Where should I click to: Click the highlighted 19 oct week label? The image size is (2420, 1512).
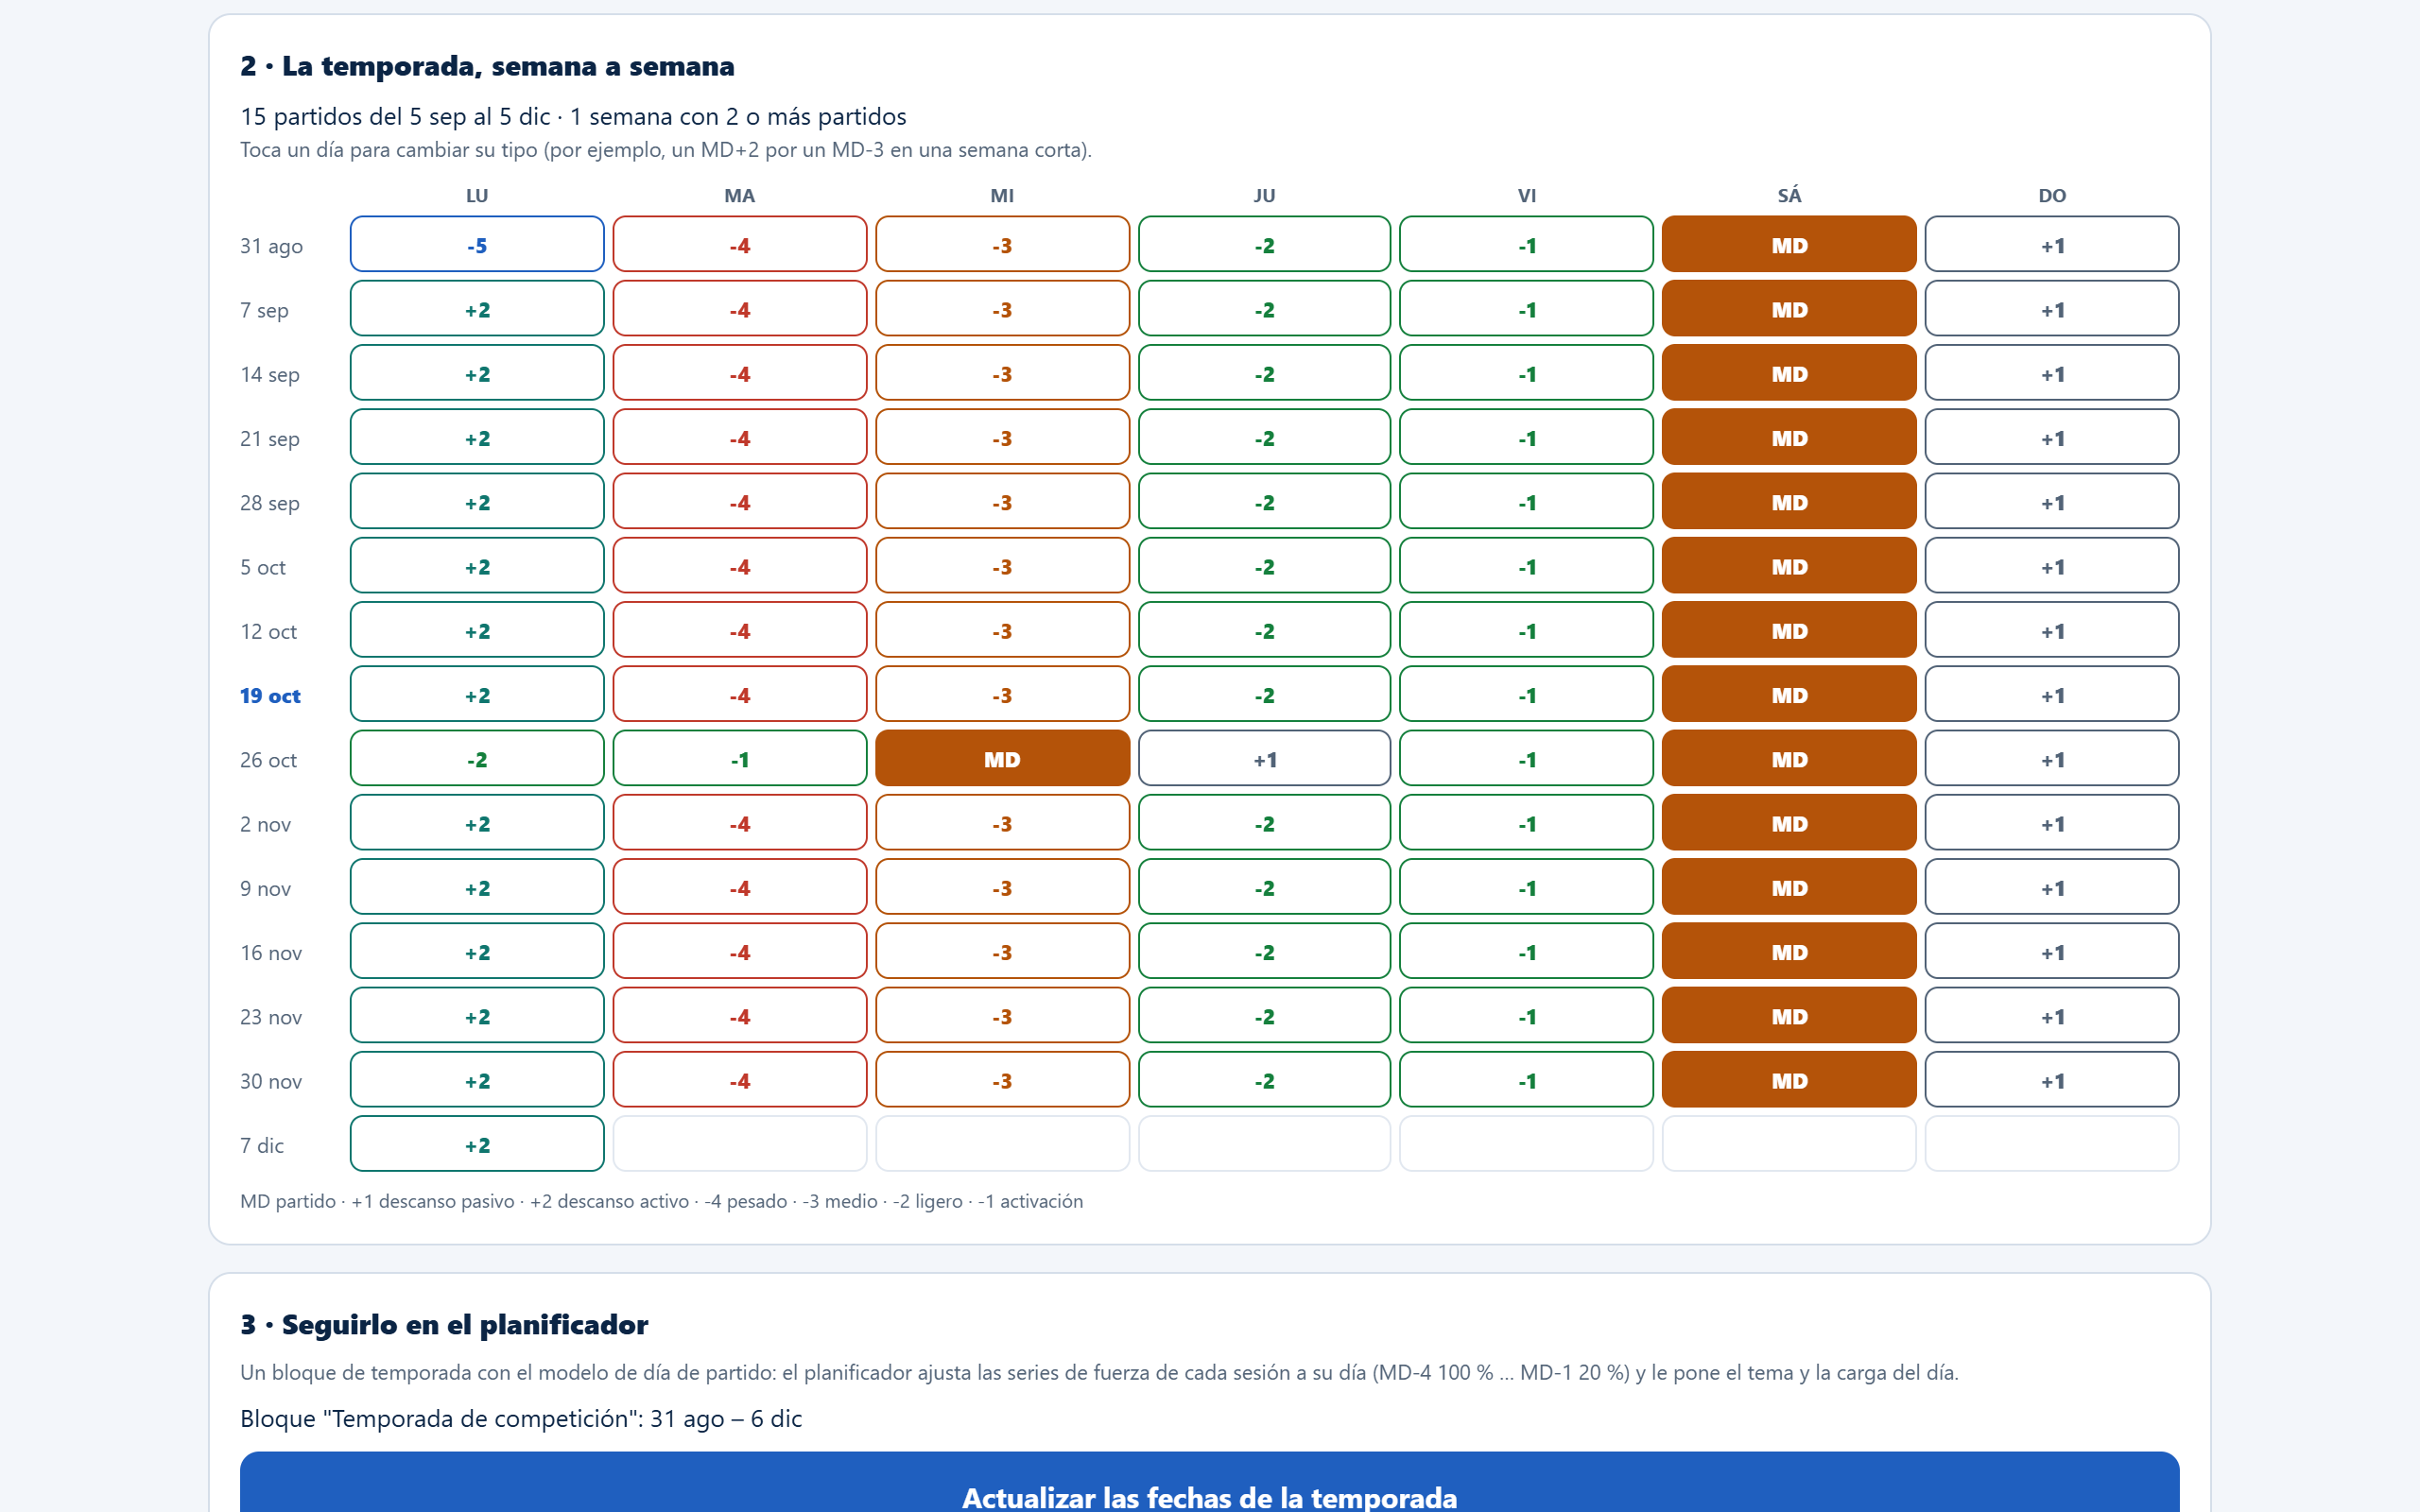[270, 695]
